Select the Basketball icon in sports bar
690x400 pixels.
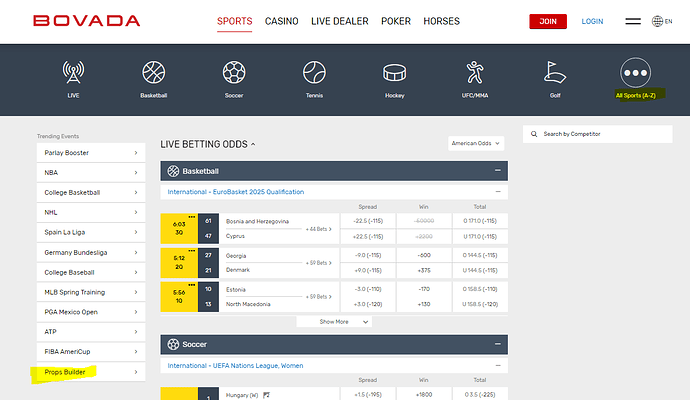pyautogui.click(x=153, y=73)
